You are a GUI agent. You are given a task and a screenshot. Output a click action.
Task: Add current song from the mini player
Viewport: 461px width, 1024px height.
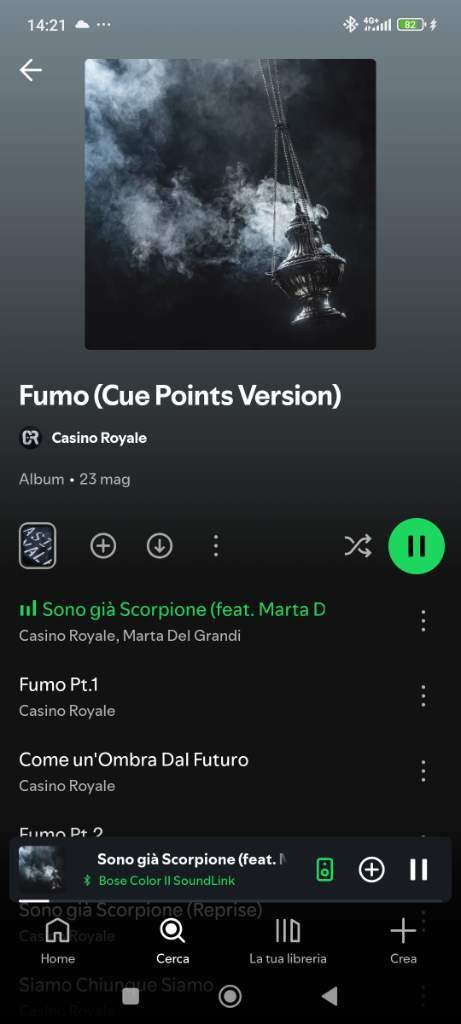(372, 869)
